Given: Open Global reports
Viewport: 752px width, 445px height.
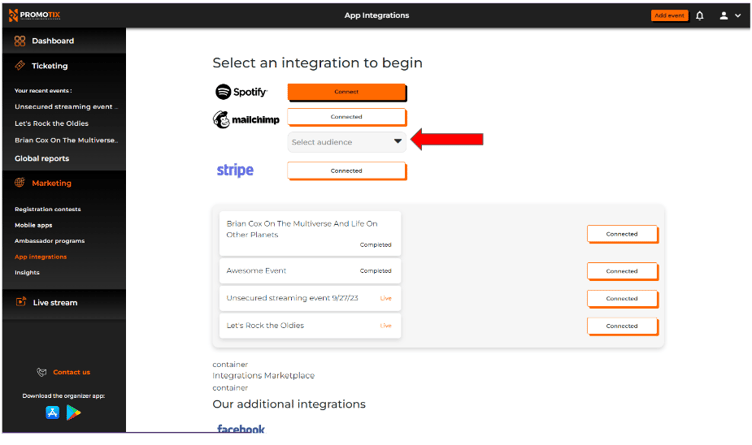Looking at the screenshot, I should click(42, 158).
